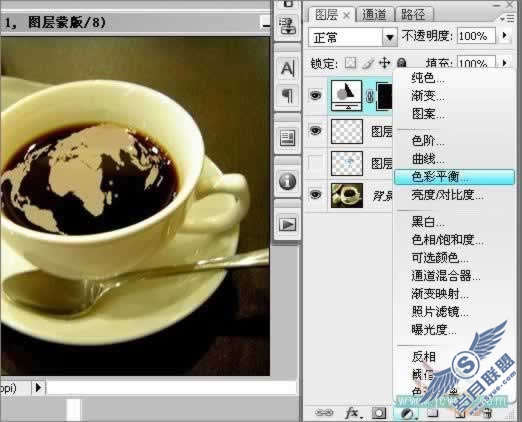Open the Character panel (A| icon)
The image size is (522, 422).
click(287, 69)
